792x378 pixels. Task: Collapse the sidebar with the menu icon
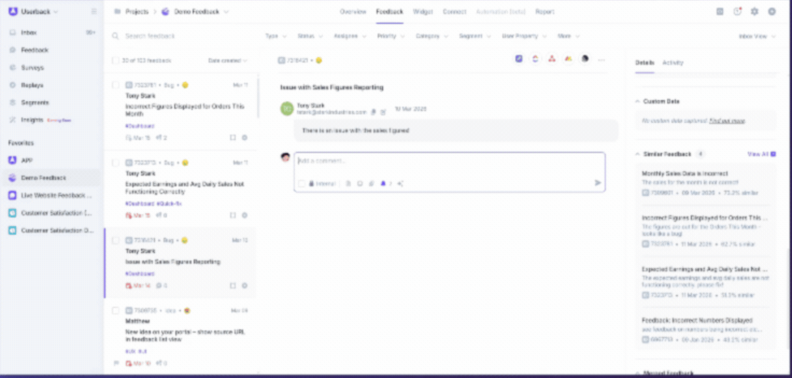pyautogui.click(x=93, y=12)
